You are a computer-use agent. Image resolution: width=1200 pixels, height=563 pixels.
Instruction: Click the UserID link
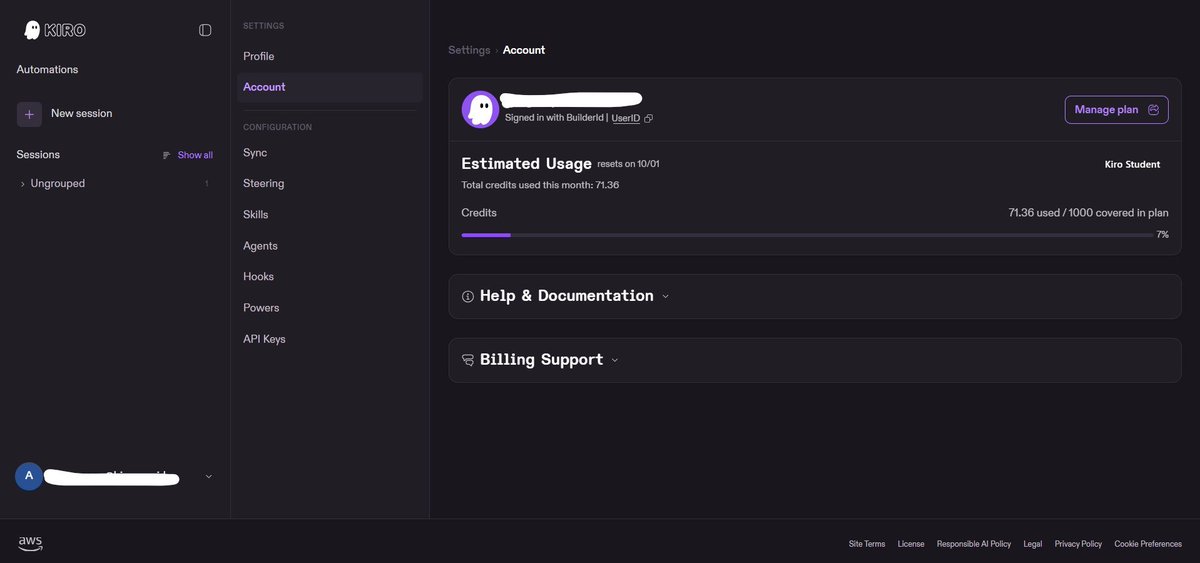[x=626, y=118]
